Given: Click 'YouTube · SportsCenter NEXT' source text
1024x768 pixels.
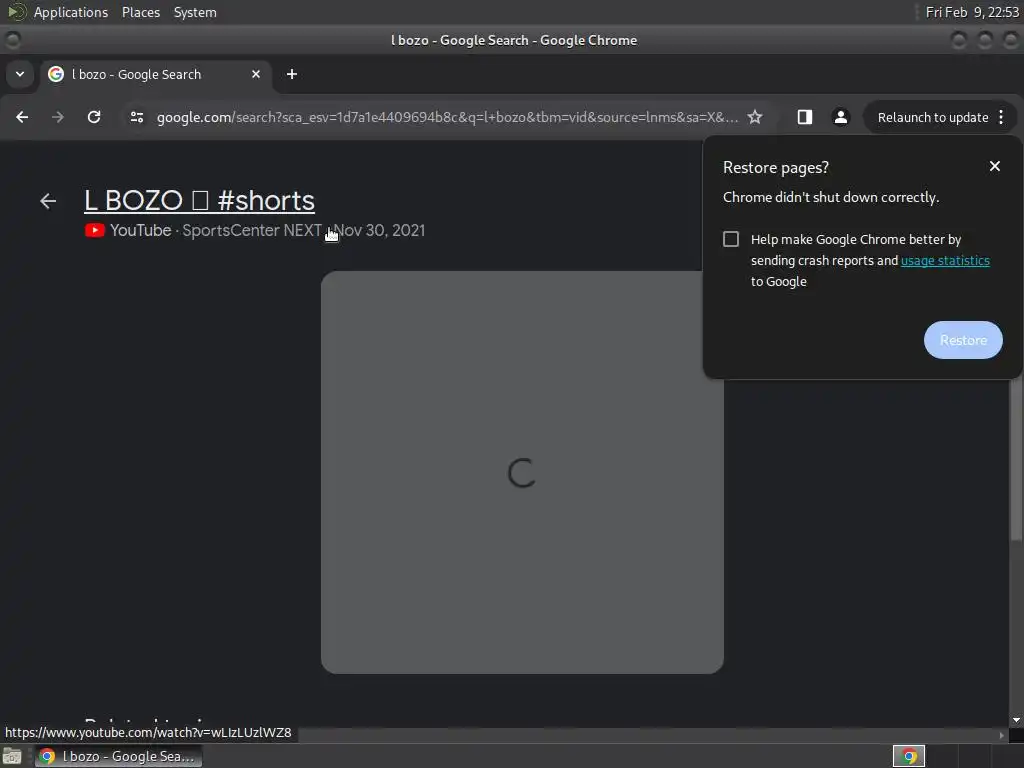Looking at the screenshot, I should tap(216, 231).
